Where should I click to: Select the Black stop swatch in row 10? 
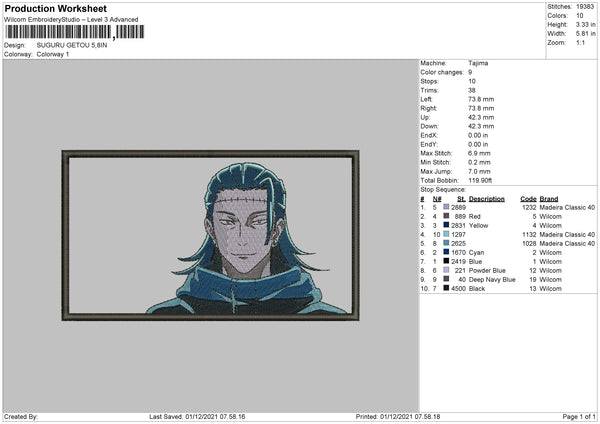click(x=446, y=288)
